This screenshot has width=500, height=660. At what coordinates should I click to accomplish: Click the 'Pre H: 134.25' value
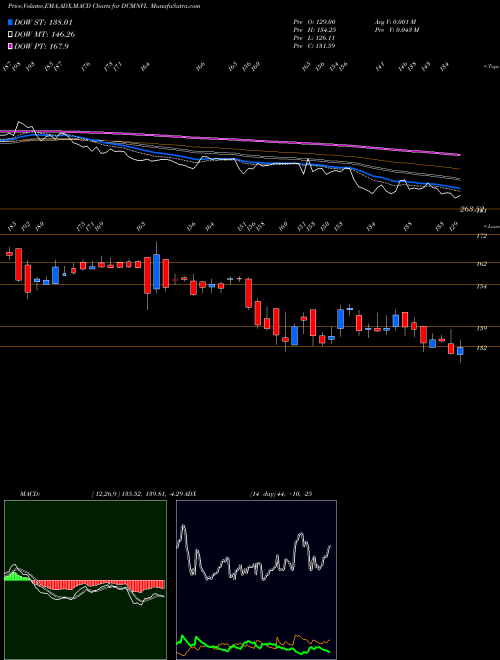click(x=314, y=30)
